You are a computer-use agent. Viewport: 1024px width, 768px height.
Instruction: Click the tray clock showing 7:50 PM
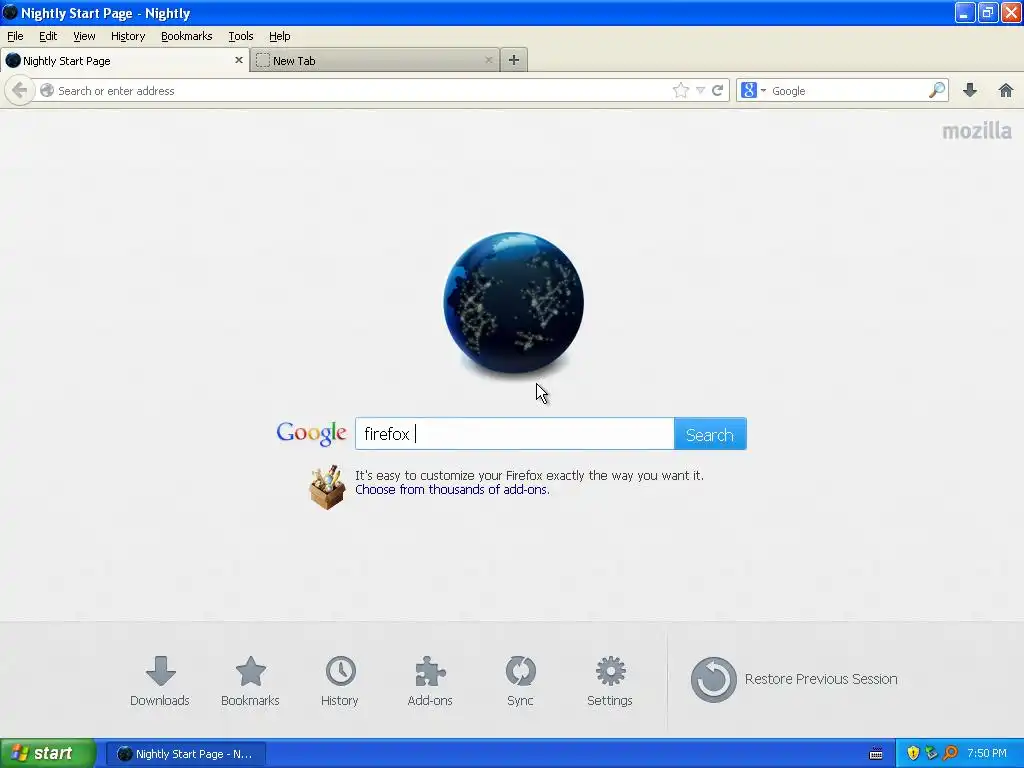(987, 753)
